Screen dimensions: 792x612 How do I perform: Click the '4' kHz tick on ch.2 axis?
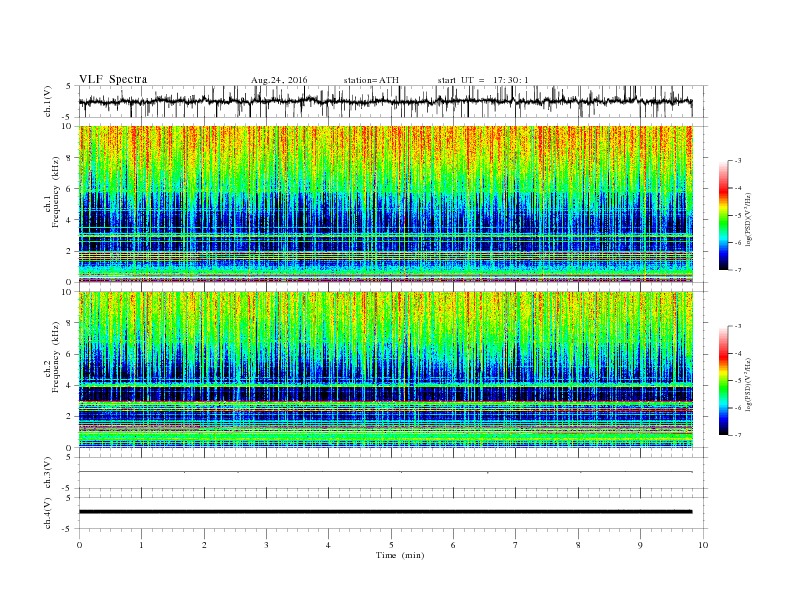70,386
